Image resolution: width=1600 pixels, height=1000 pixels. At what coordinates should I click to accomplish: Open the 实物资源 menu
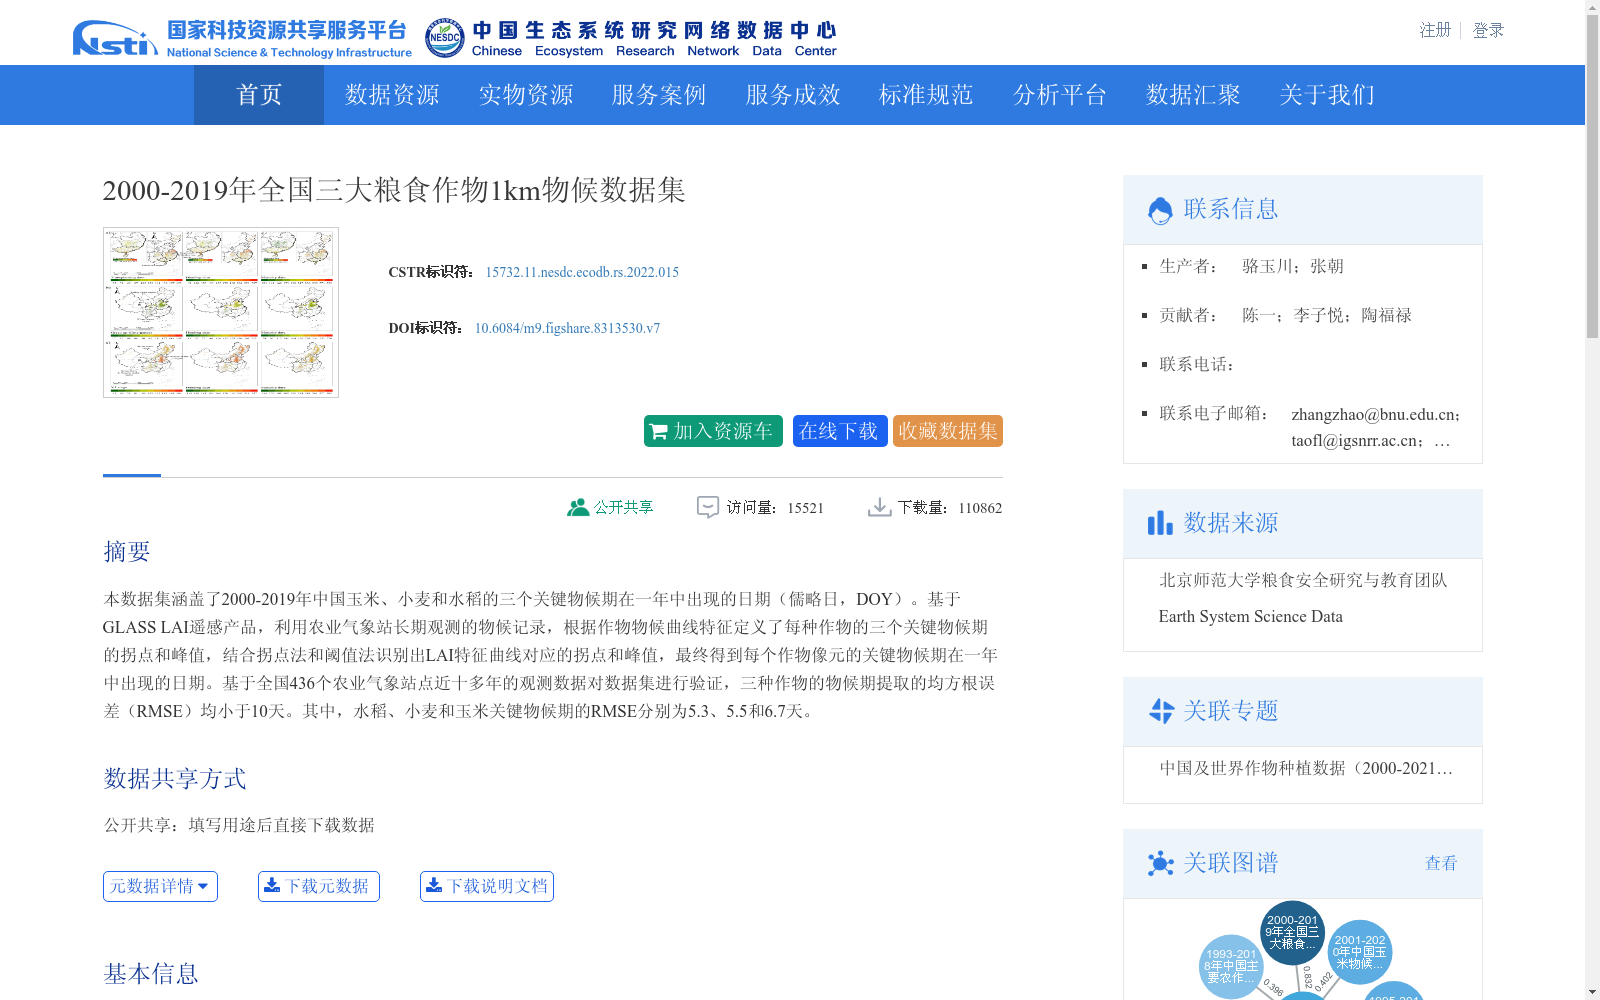[526, 95]
